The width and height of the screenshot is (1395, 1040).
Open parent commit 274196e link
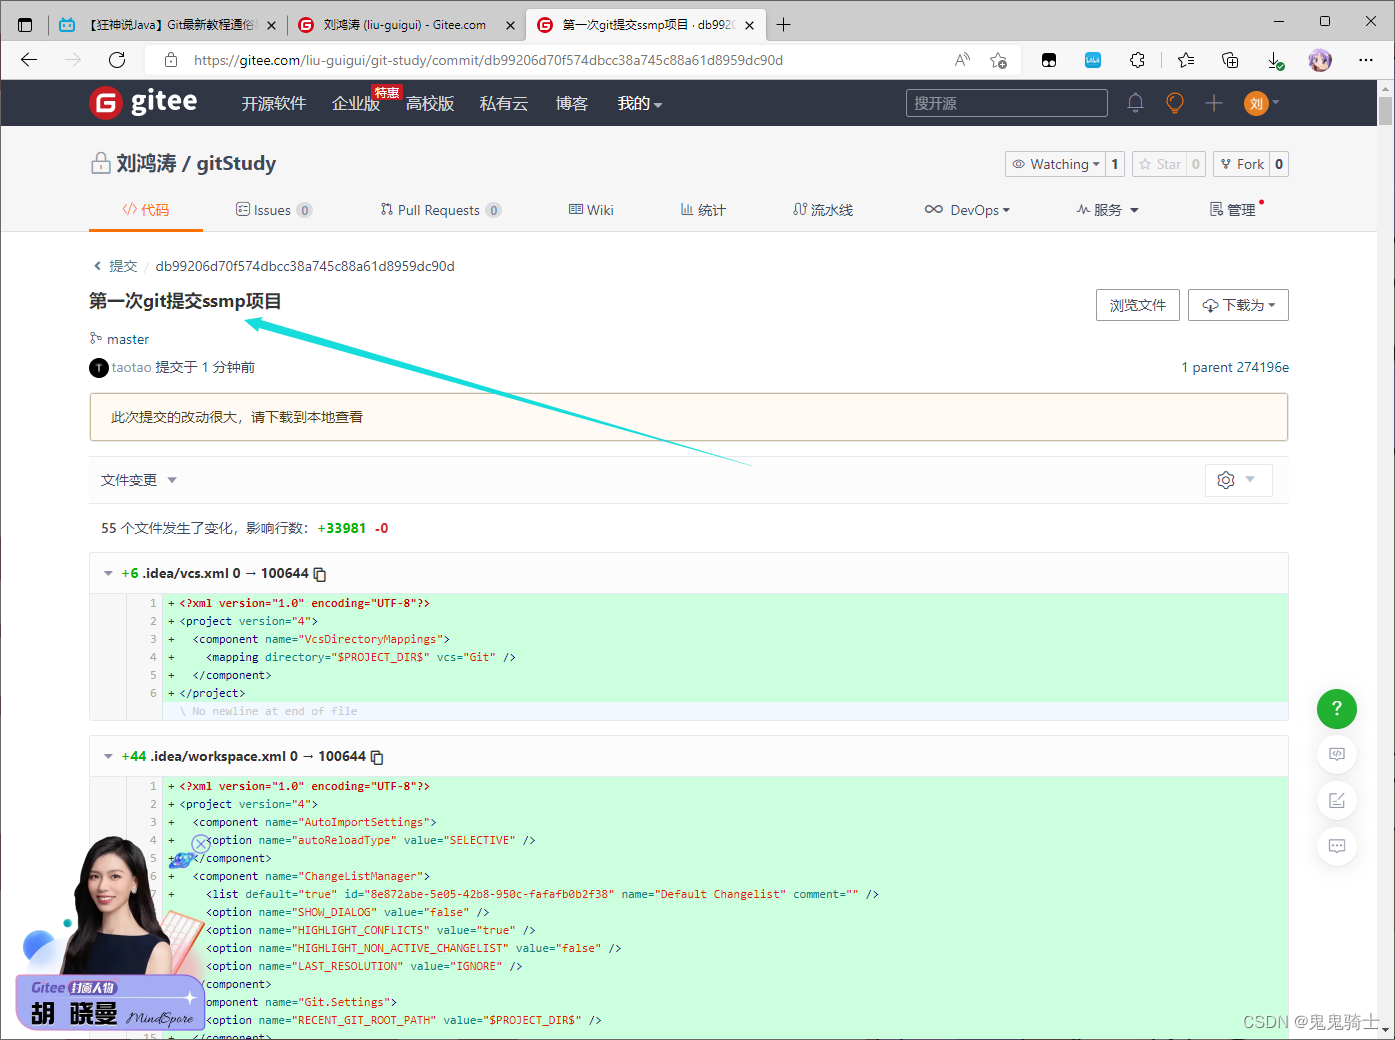(x=1263, y=367)
